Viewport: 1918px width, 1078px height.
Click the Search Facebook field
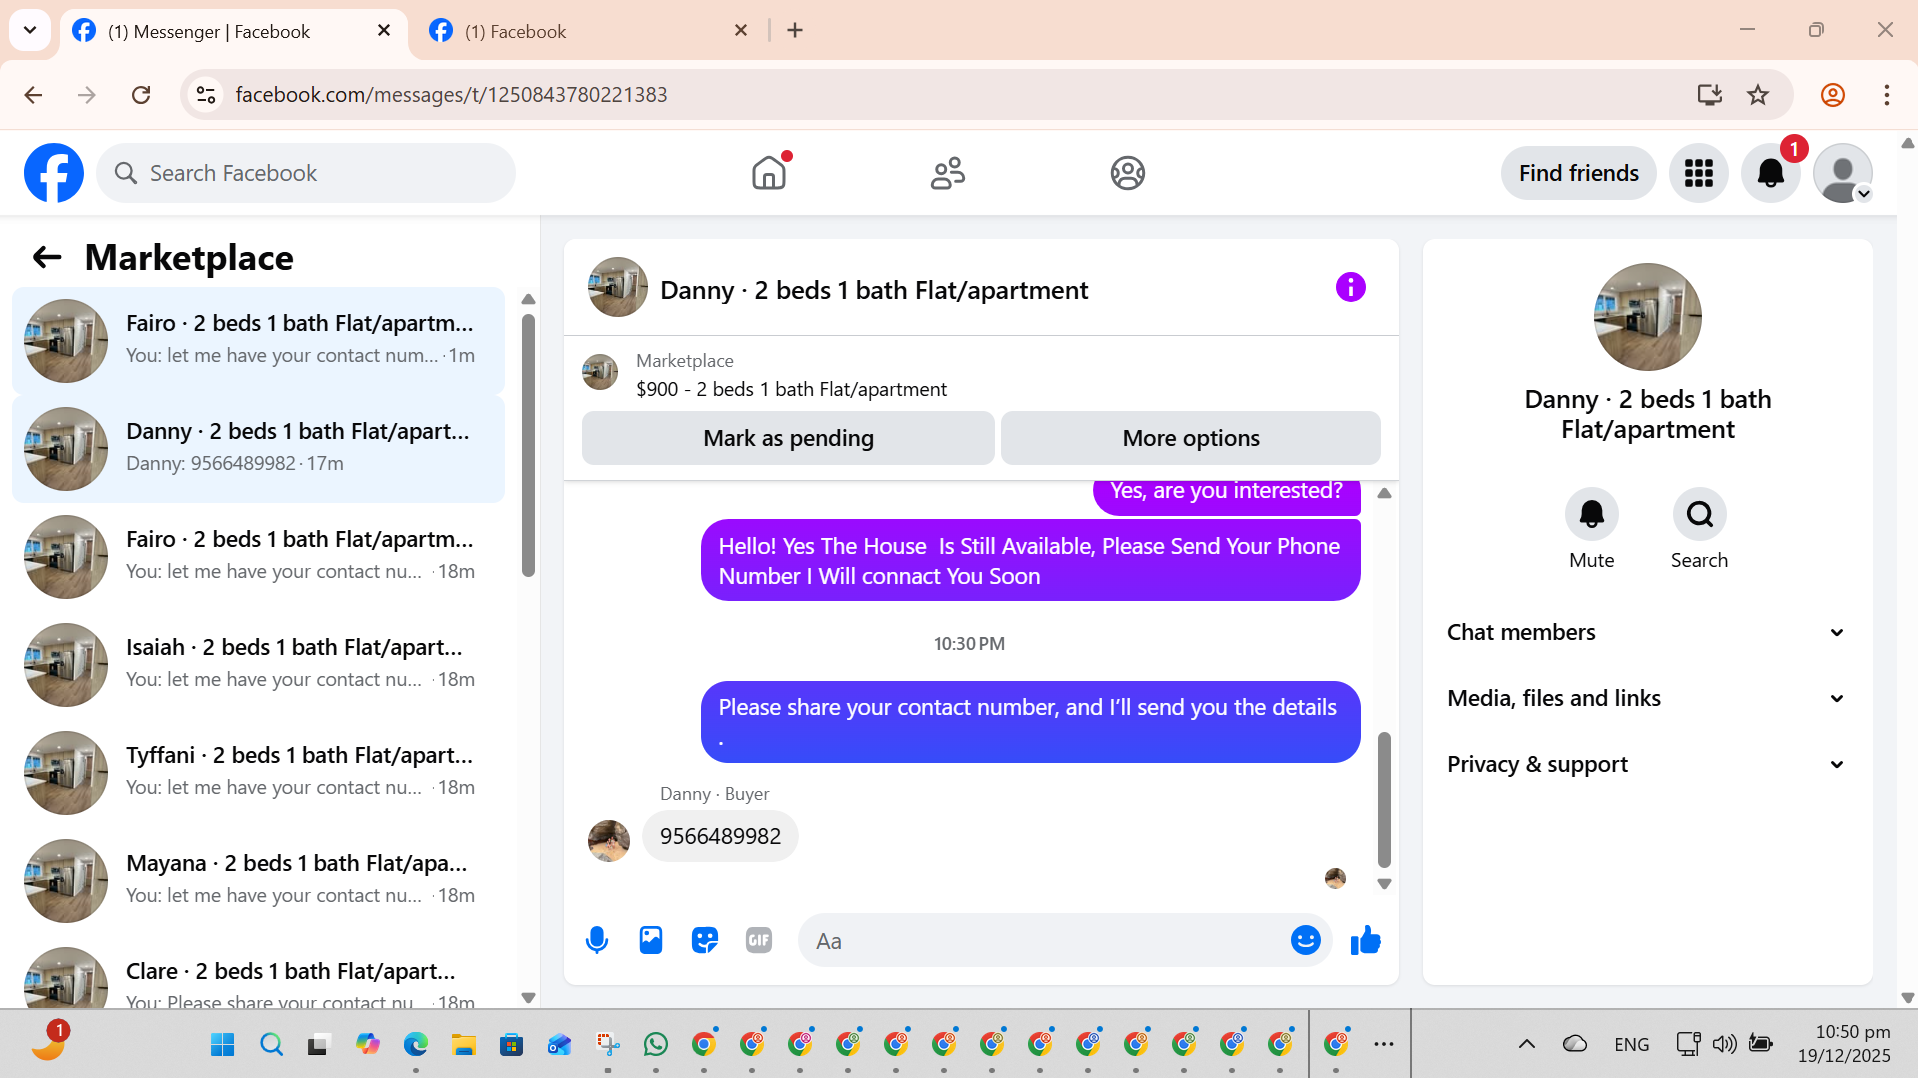(306, 173)
